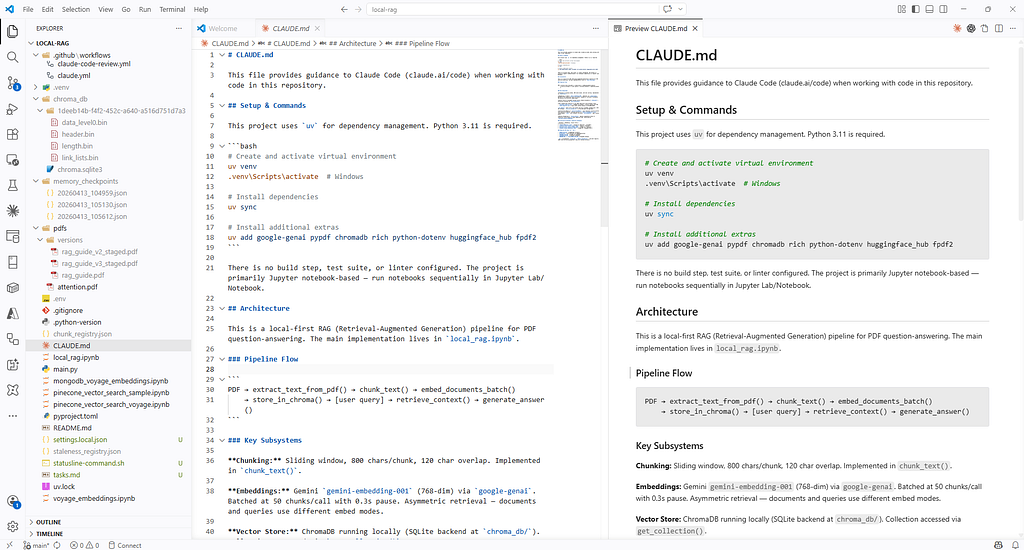The width and height of the screenshot is (1024, 550).
Task: Fold the Setup & Commands heading in editor
Action: 222,105
